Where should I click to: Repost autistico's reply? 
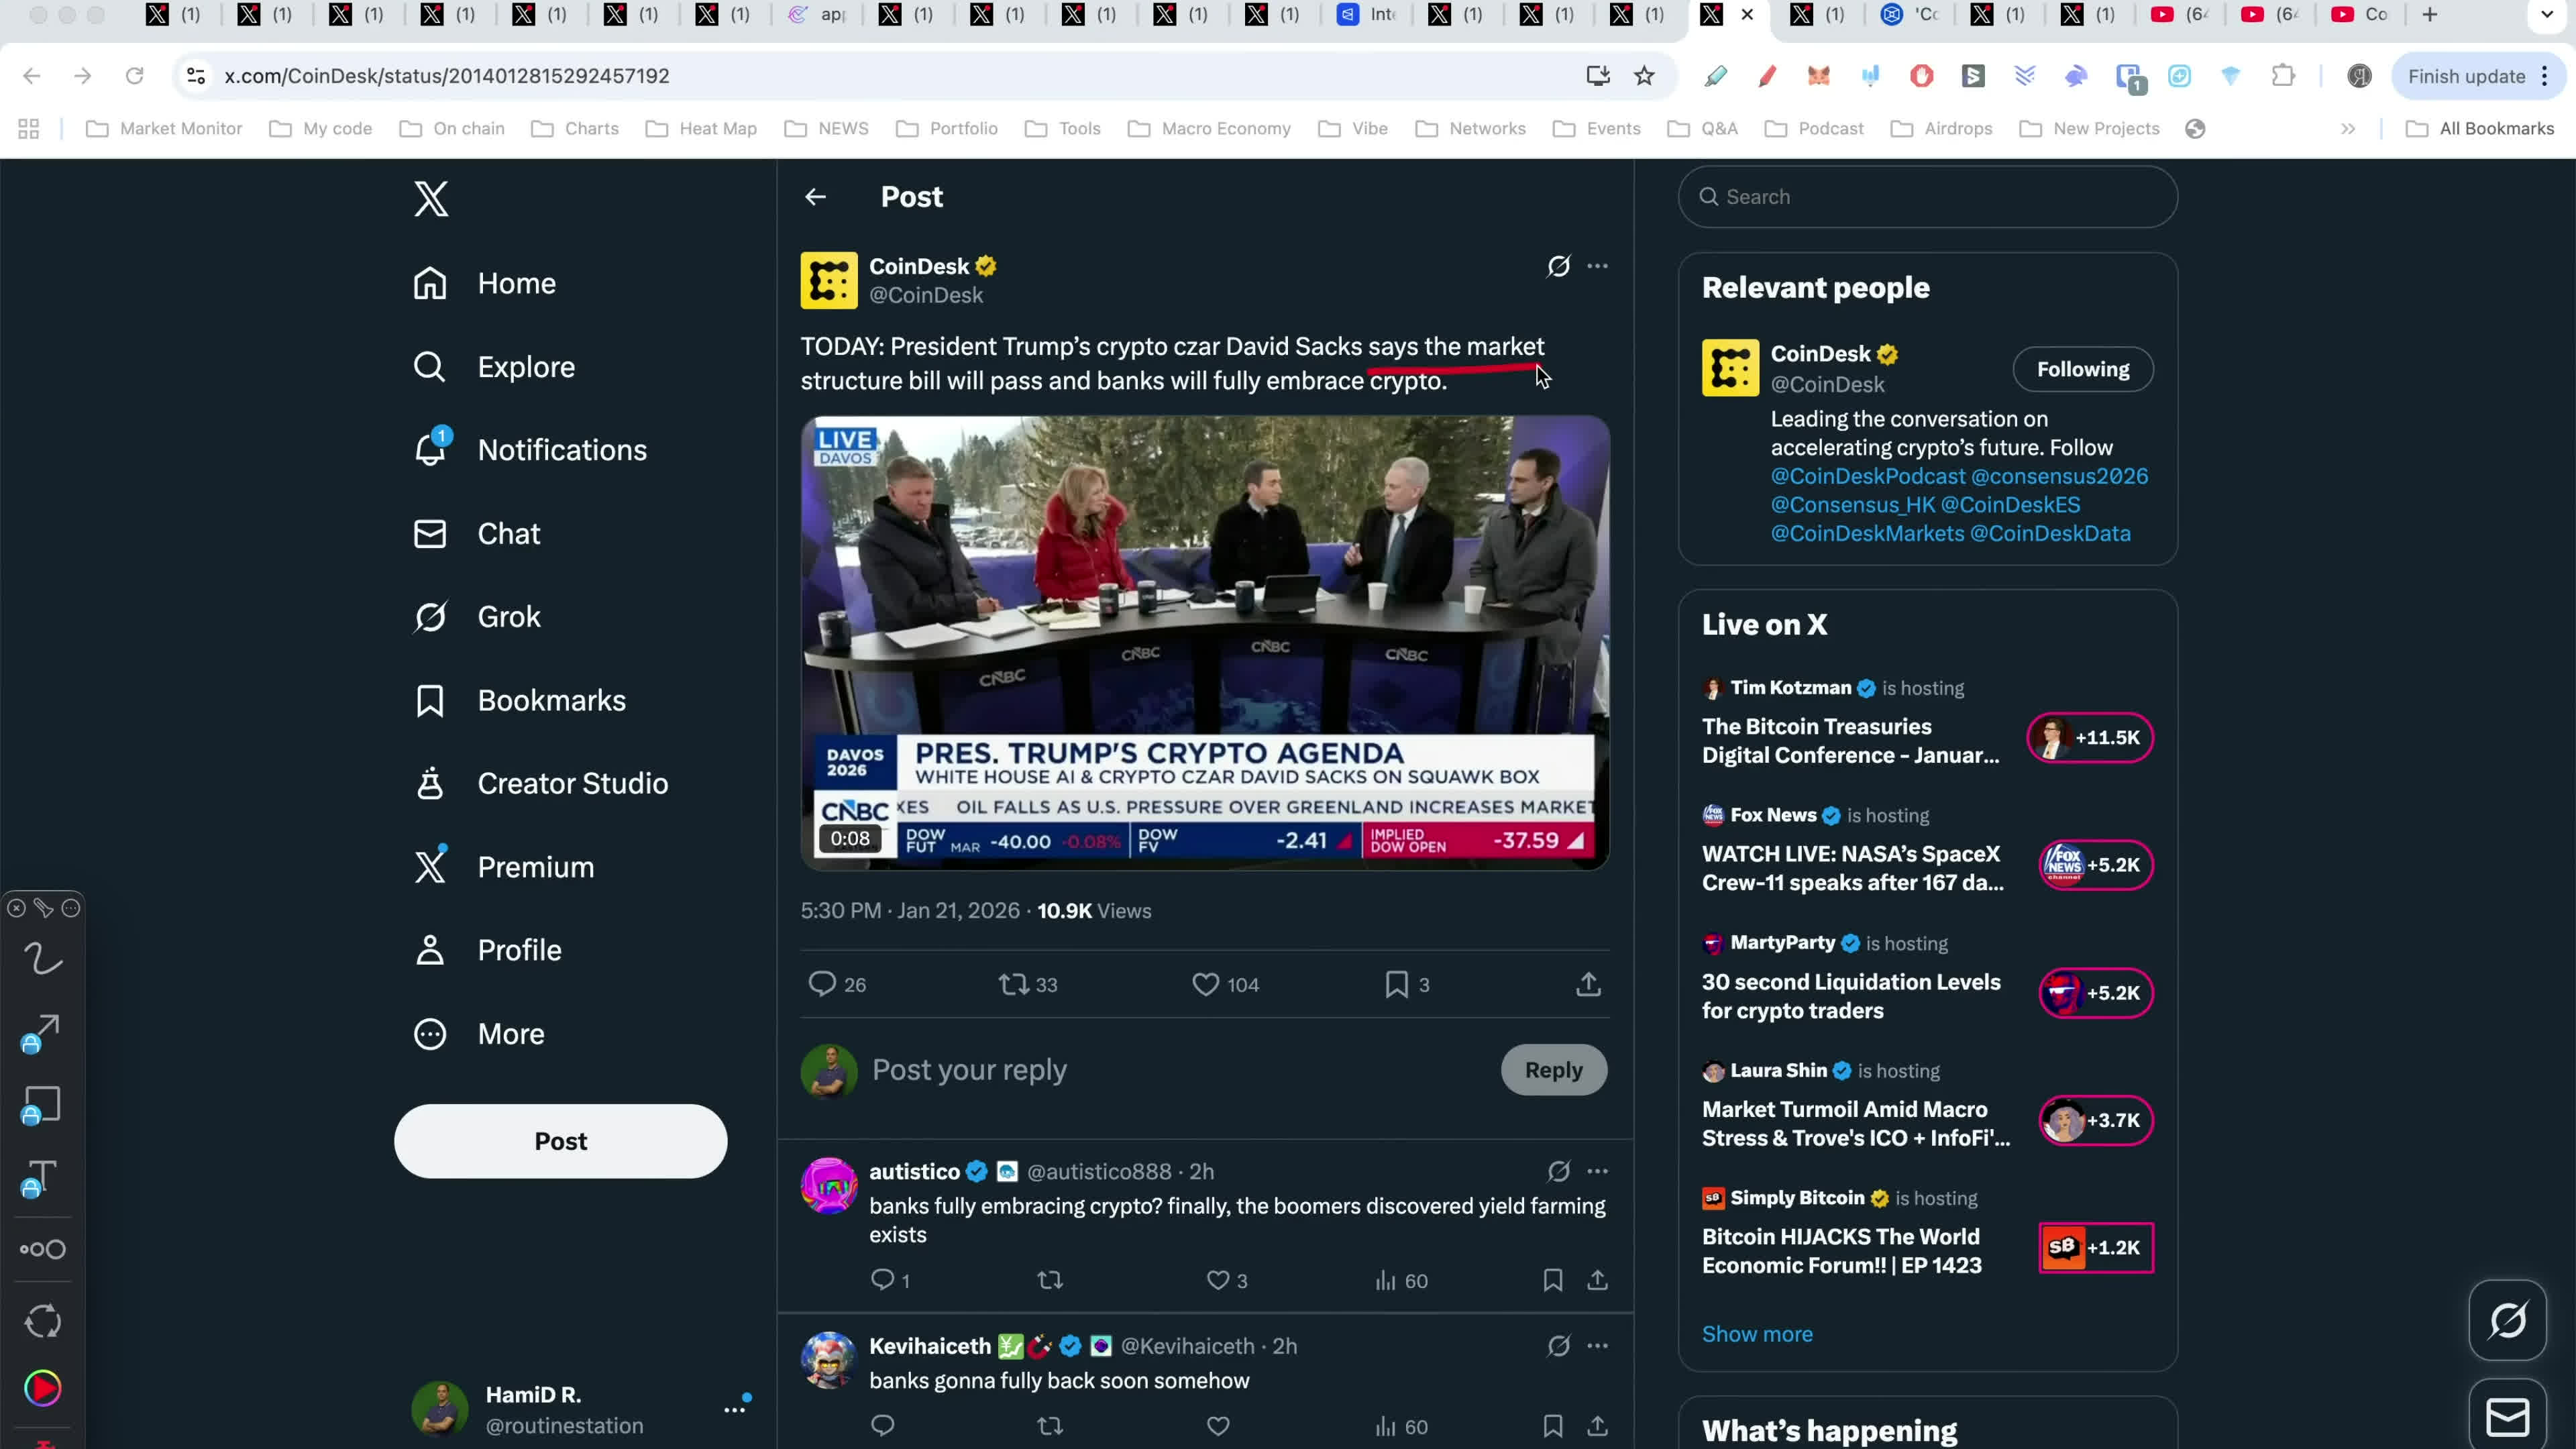click(x=1049, y=1280)
